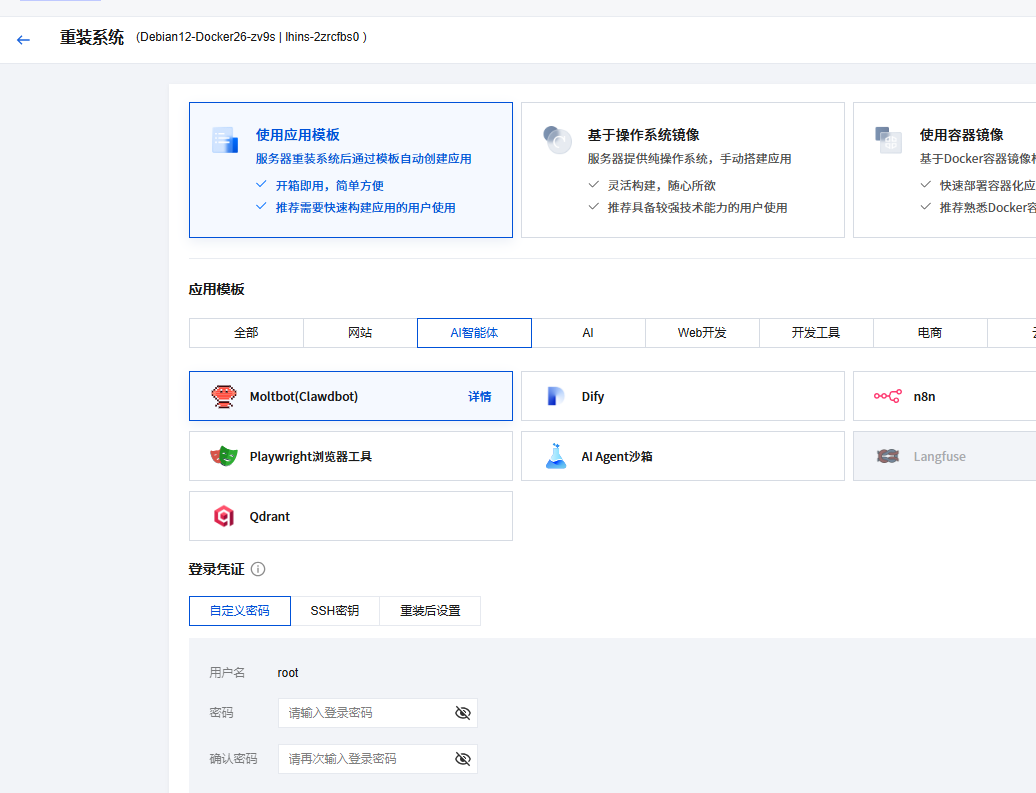Image resolution: width=1036 pixels, height=793 pixels.
Task: Switch to the 全部 template category
Action: coord(246,333)
